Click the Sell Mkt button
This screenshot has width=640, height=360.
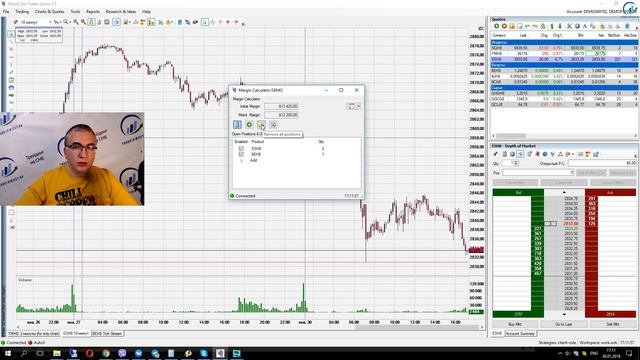[x=613, y=324]
